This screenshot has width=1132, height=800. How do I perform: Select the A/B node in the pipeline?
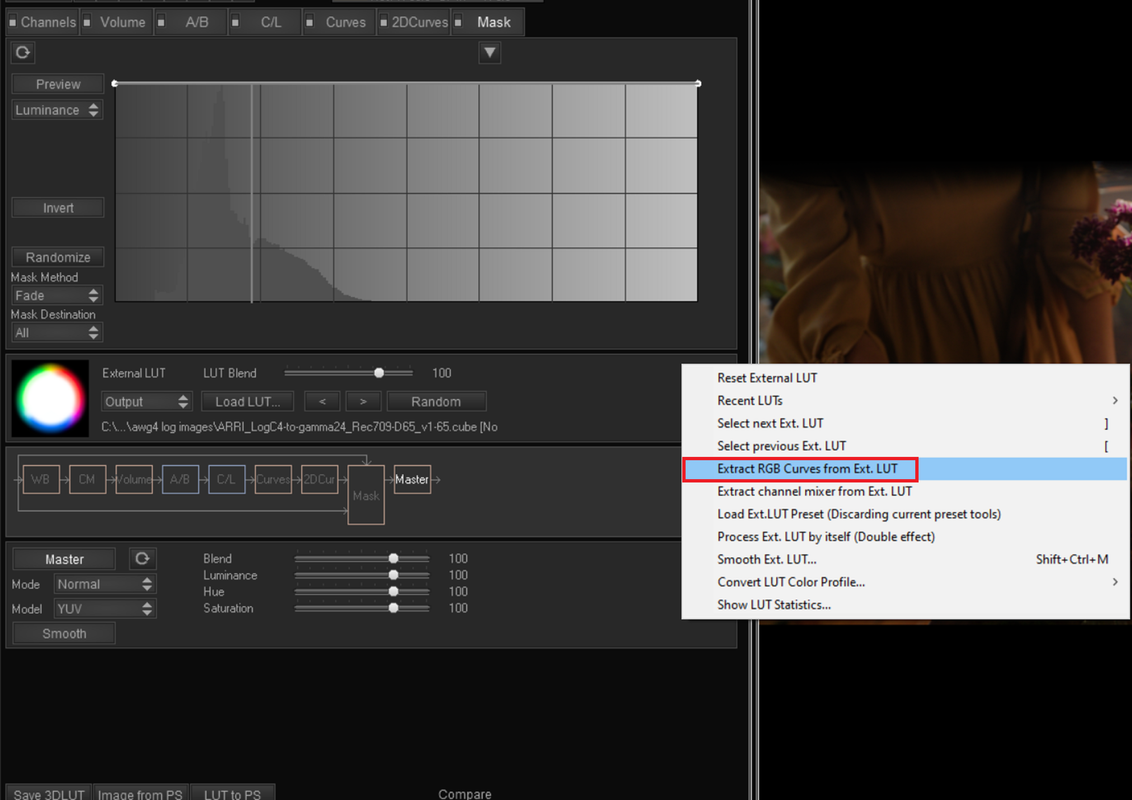(x=180, y=479)
